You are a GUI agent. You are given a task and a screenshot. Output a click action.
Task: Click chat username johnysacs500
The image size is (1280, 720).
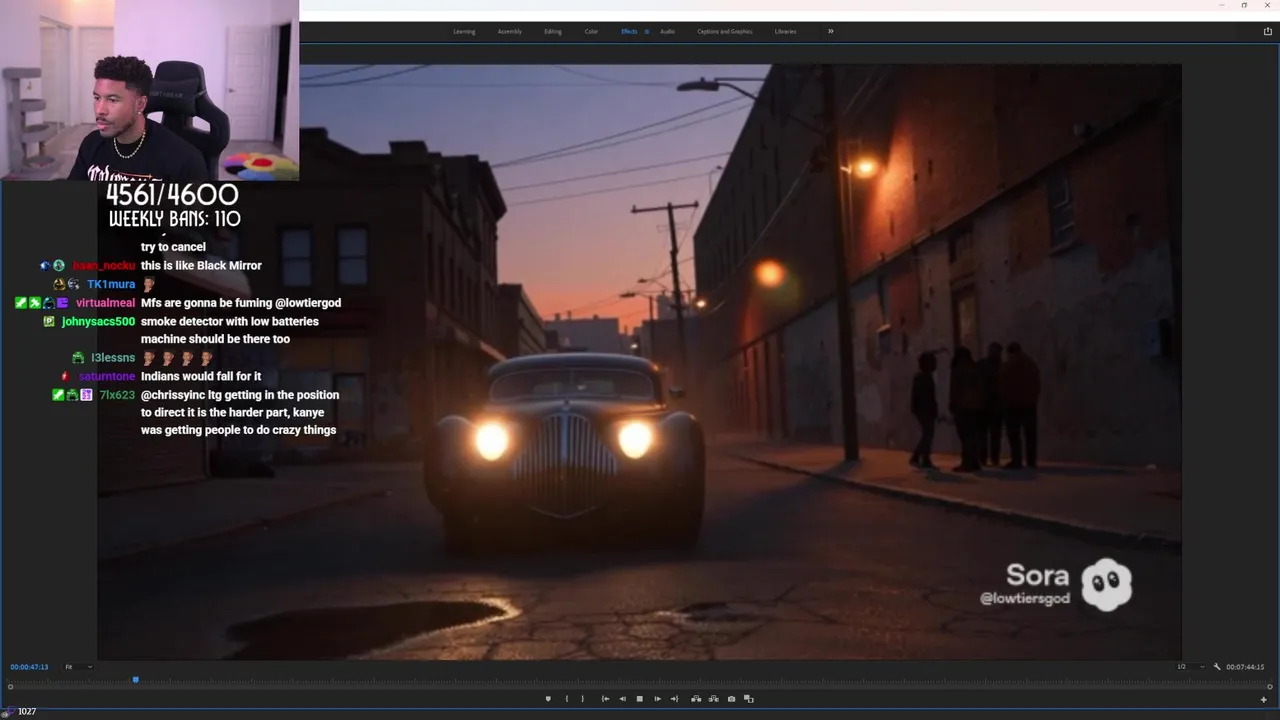pos(98,322)
